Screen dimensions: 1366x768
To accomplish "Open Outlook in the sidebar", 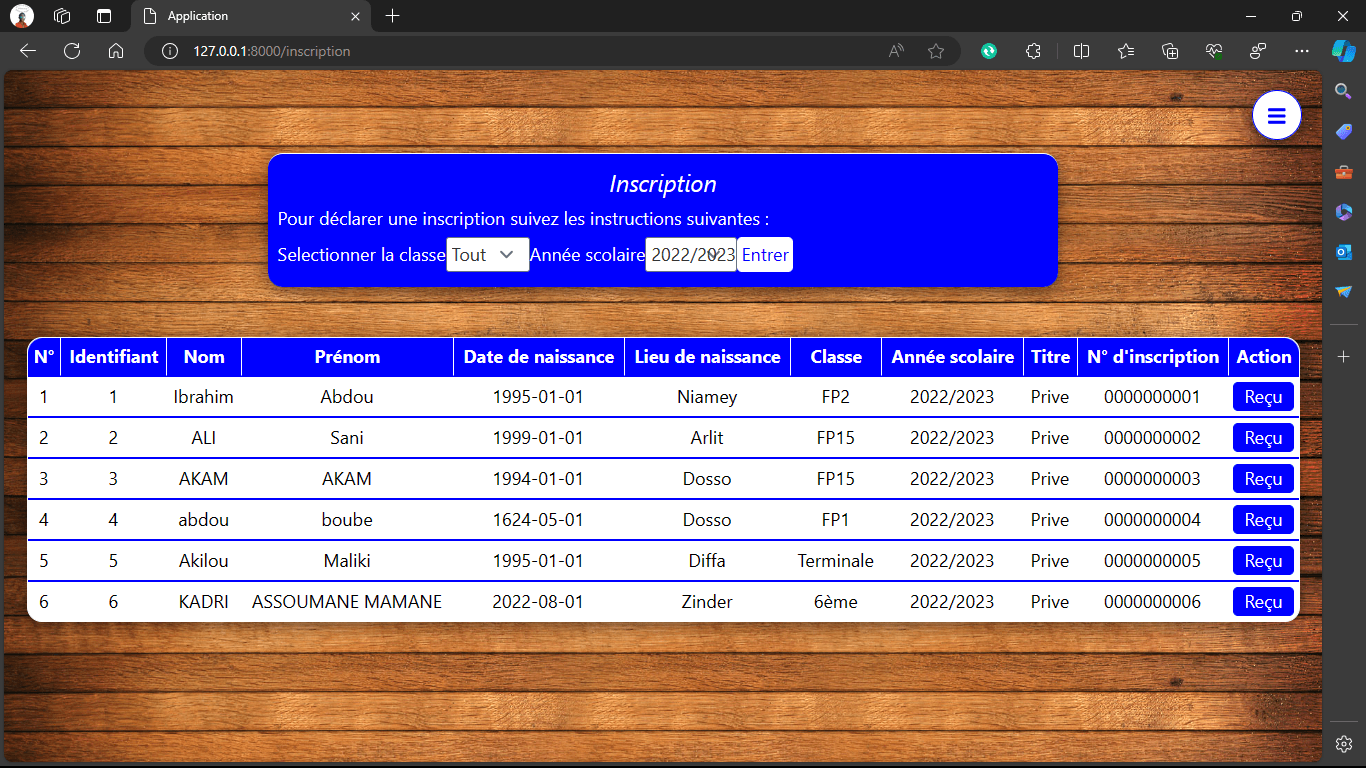I will (1344, 252).
